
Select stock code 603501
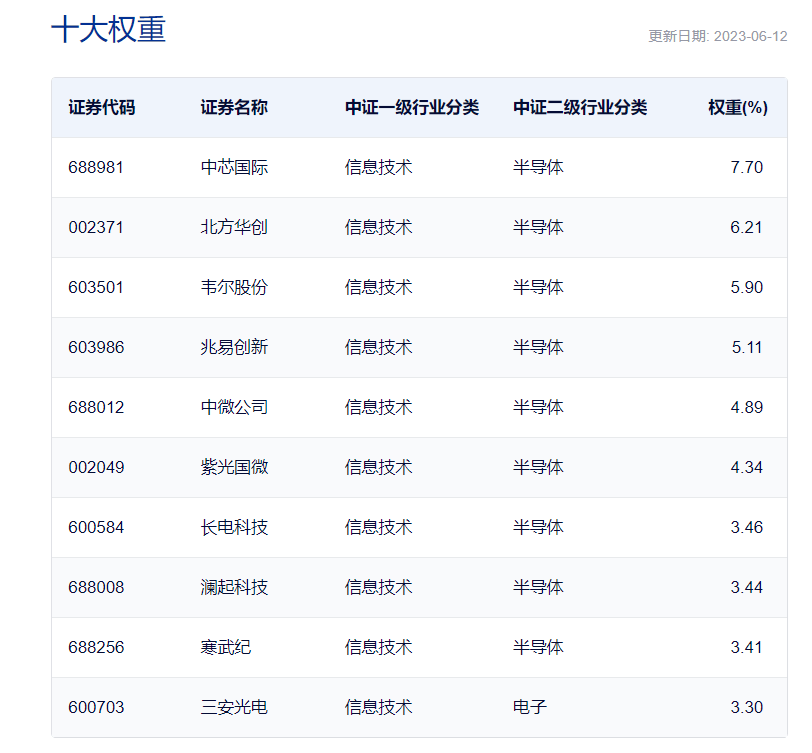point(96,287)
